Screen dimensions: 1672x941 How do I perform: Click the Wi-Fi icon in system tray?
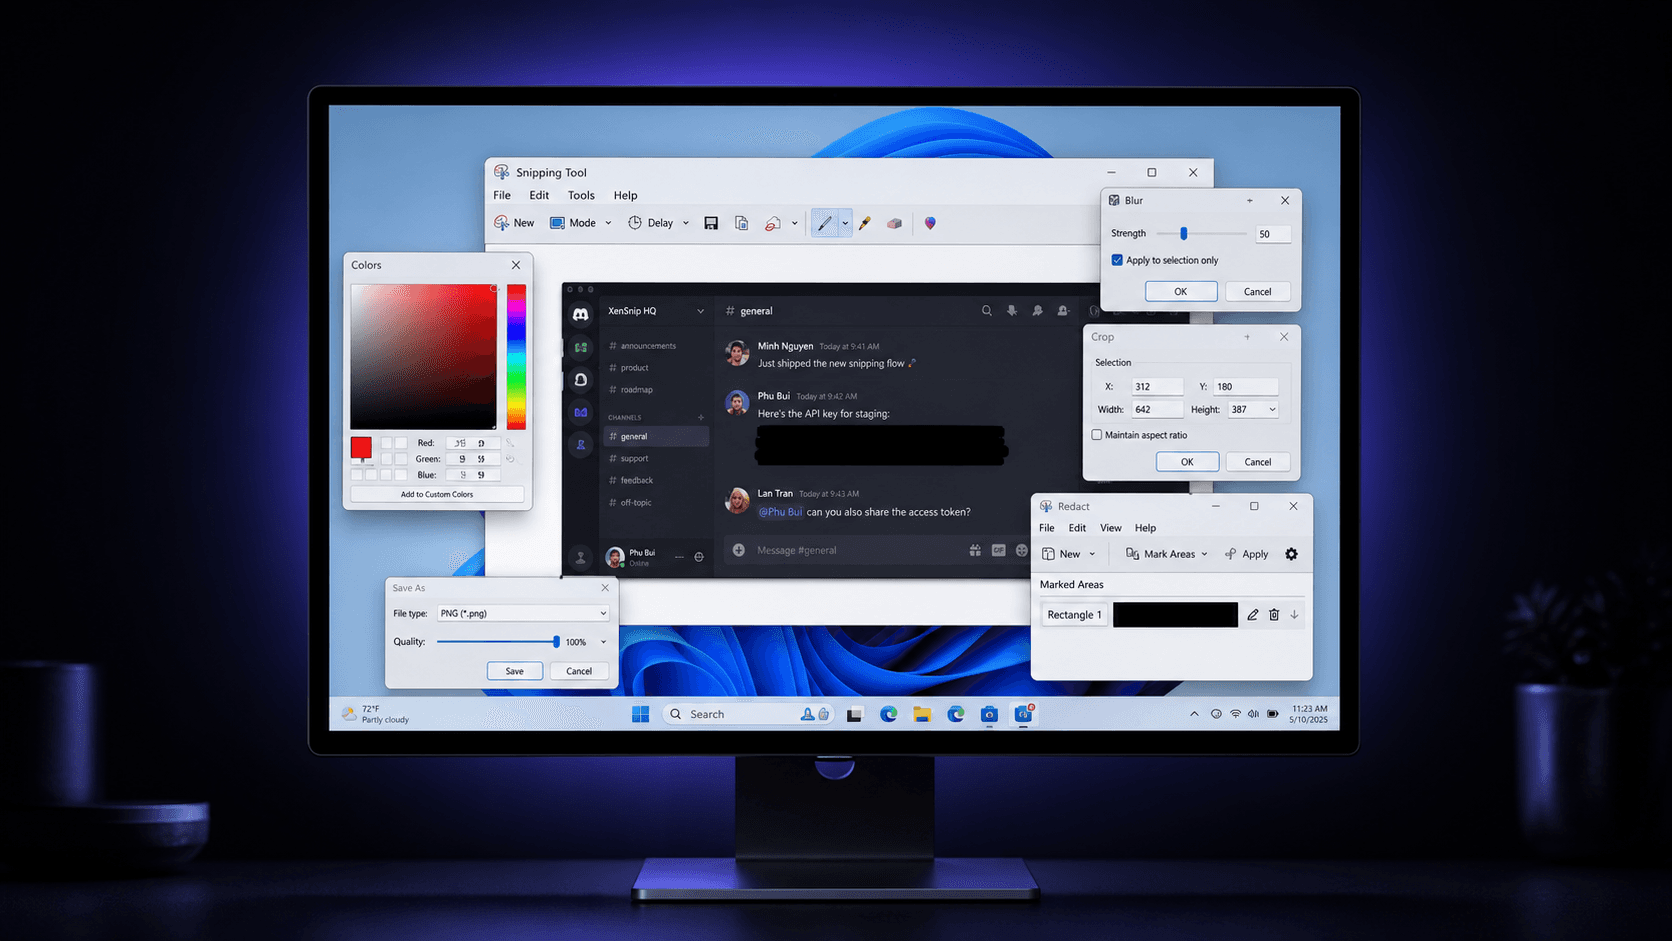tap(1235, 714)
